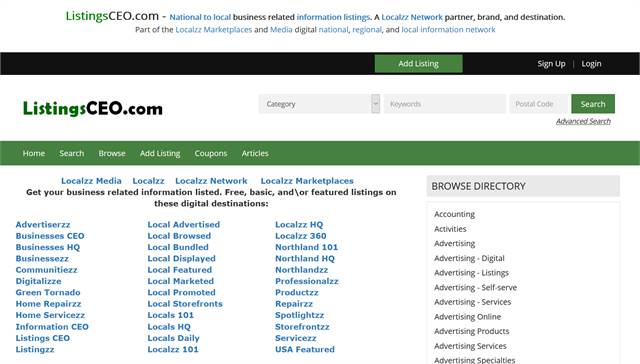This screenshot has width=640, height=364.
Task: Browse the Advertising - Digital category
Action: [x=469, y=258]
